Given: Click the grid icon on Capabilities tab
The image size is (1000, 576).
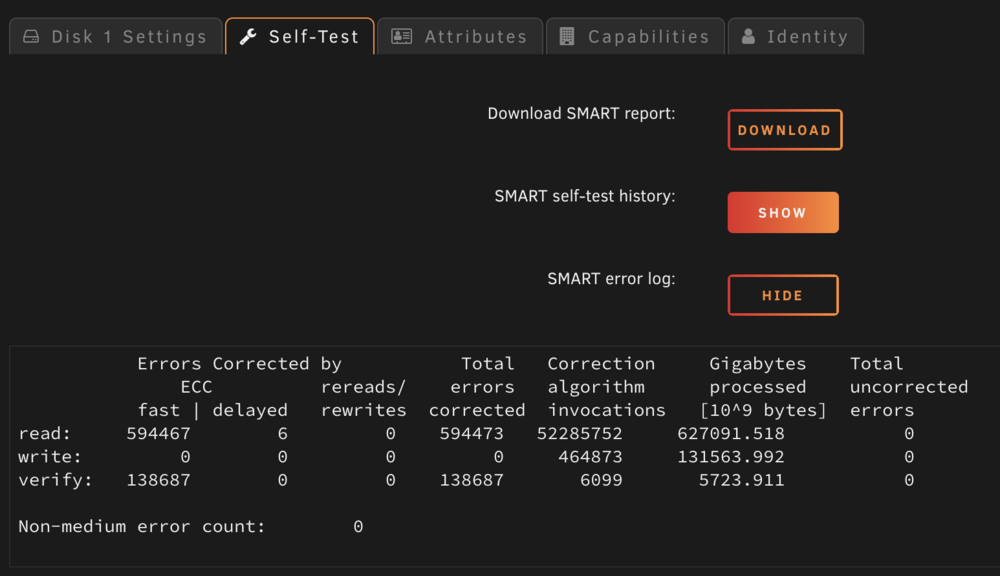Looking at the screenshot, I should pyautogui.click(x=566, y=36).
